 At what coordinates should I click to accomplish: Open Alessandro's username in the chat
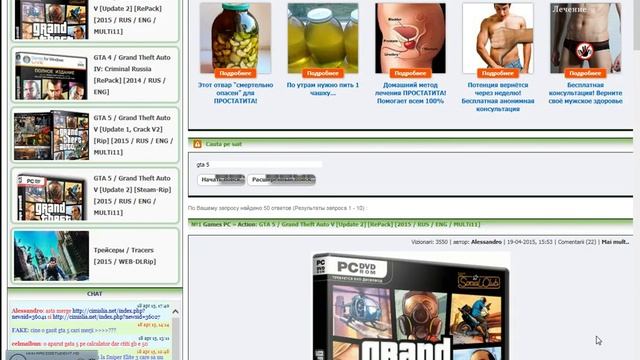pos(27,311)
